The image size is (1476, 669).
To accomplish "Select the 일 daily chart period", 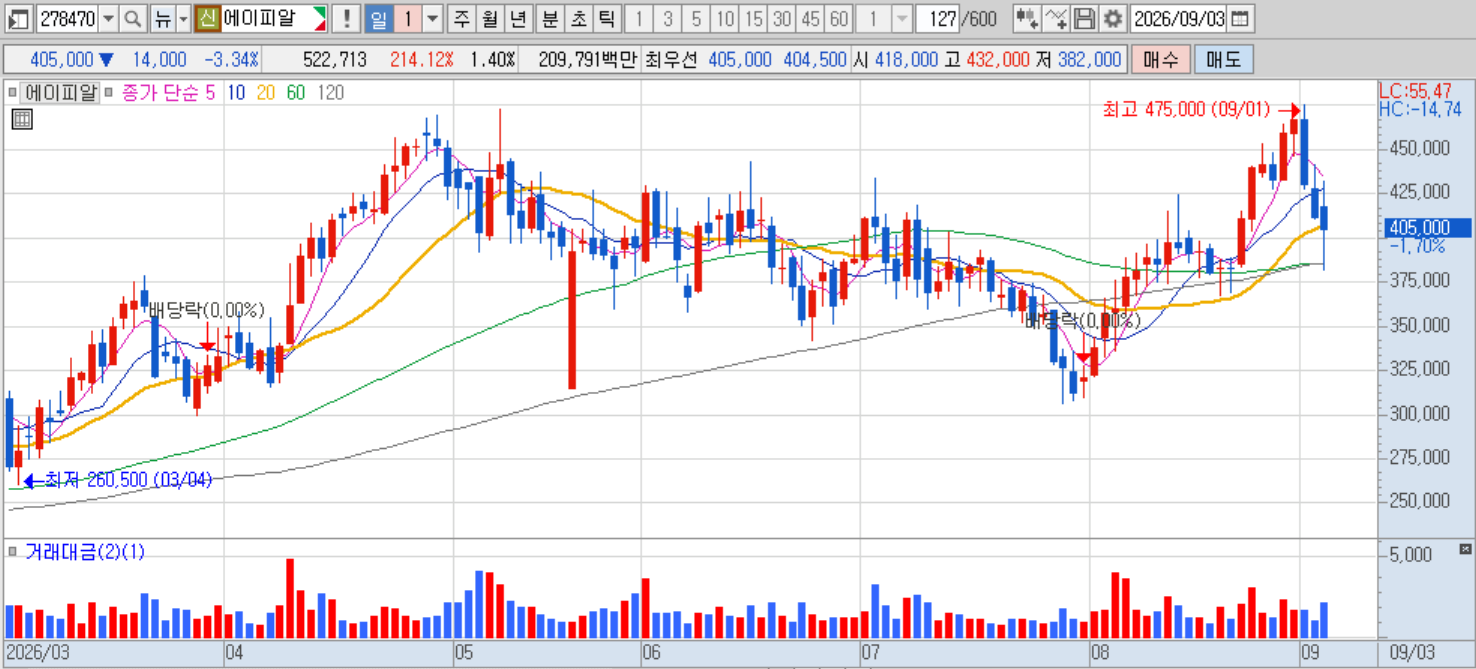I will (378, 18).
